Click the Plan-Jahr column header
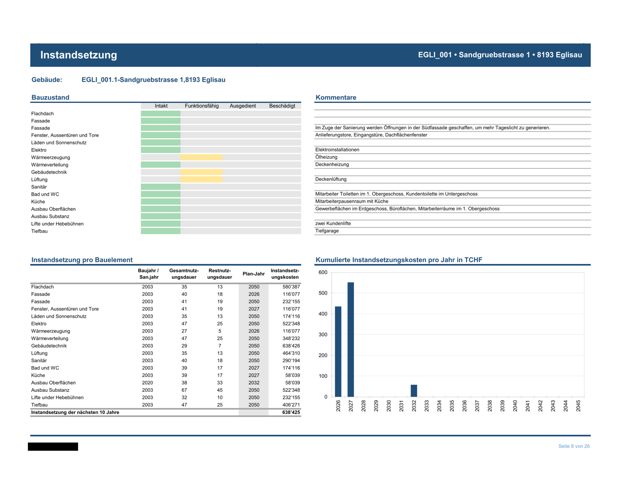The width and height of the screenshot is (640, 495). [253, 274]
